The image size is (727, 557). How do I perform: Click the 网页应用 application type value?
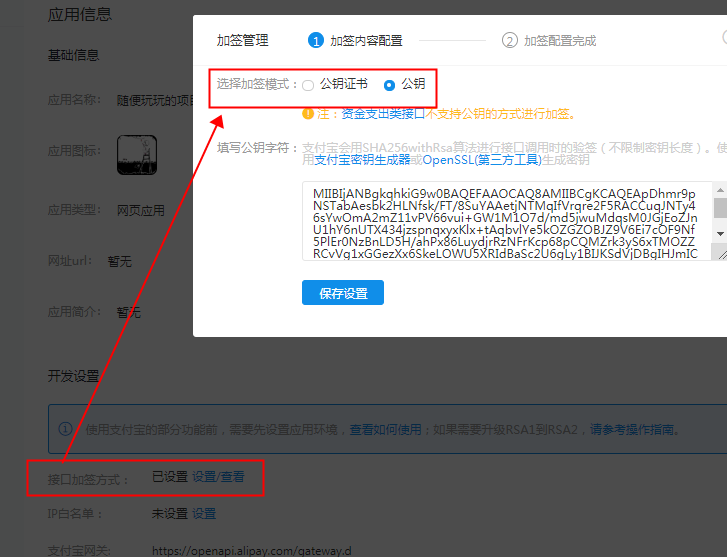coord(140,211)
